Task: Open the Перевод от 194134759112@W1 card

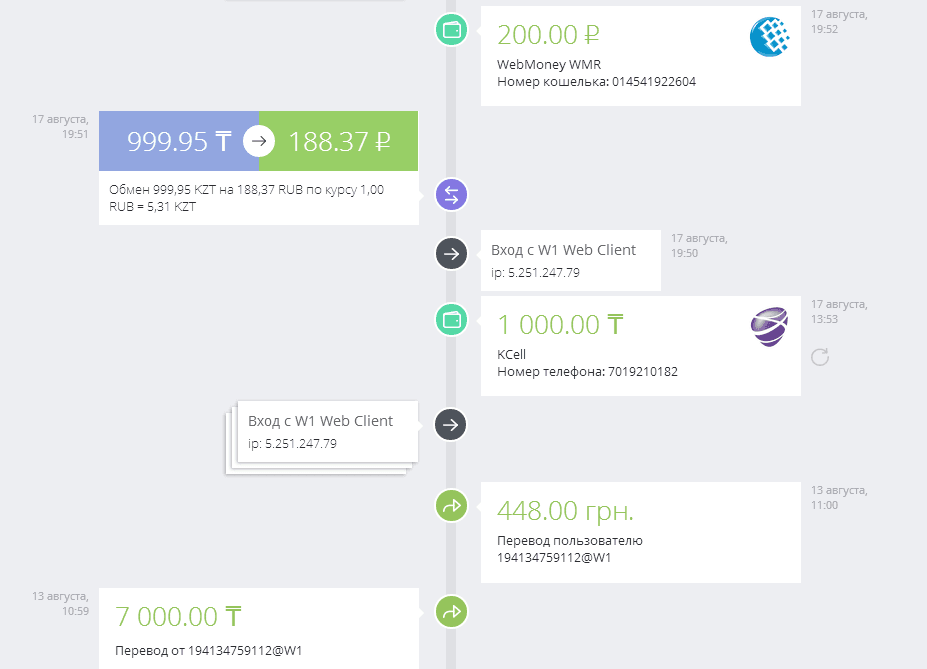Action: 259,629
